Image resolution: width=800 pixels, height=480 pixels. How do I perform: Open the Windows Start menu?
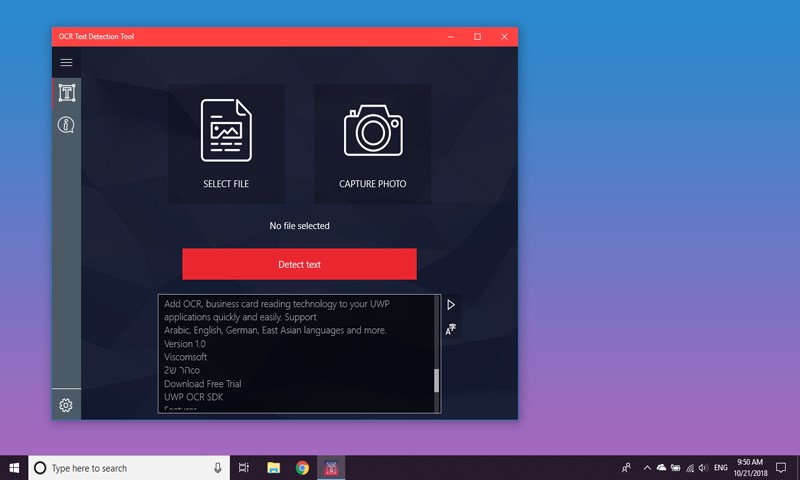(14, 468)
